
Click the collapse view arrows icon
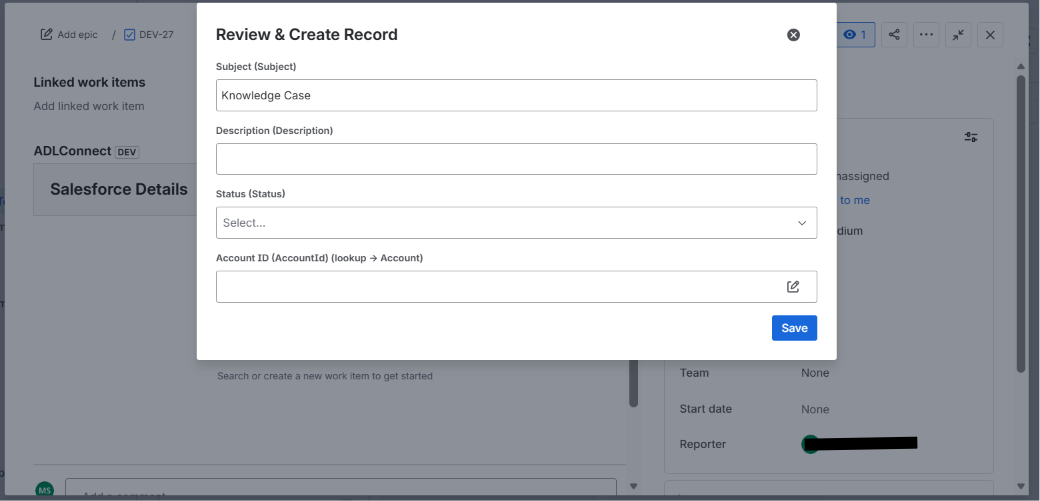[x=958, y=35]
